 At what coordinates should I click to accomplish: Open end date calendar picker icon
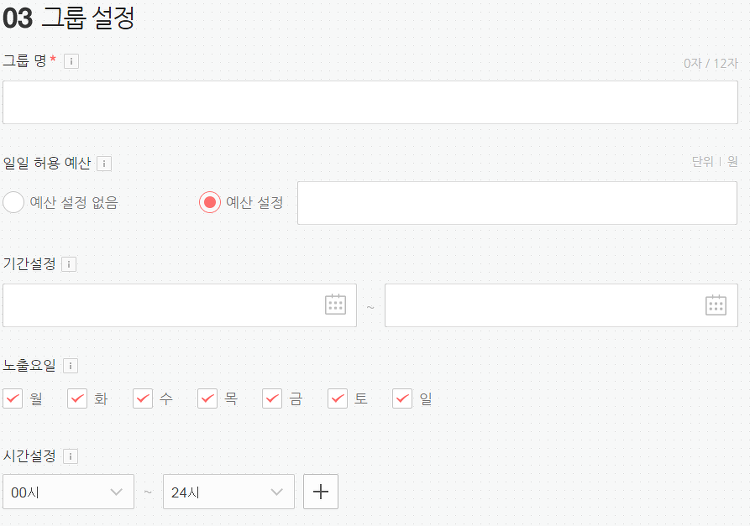pos(716,305)
